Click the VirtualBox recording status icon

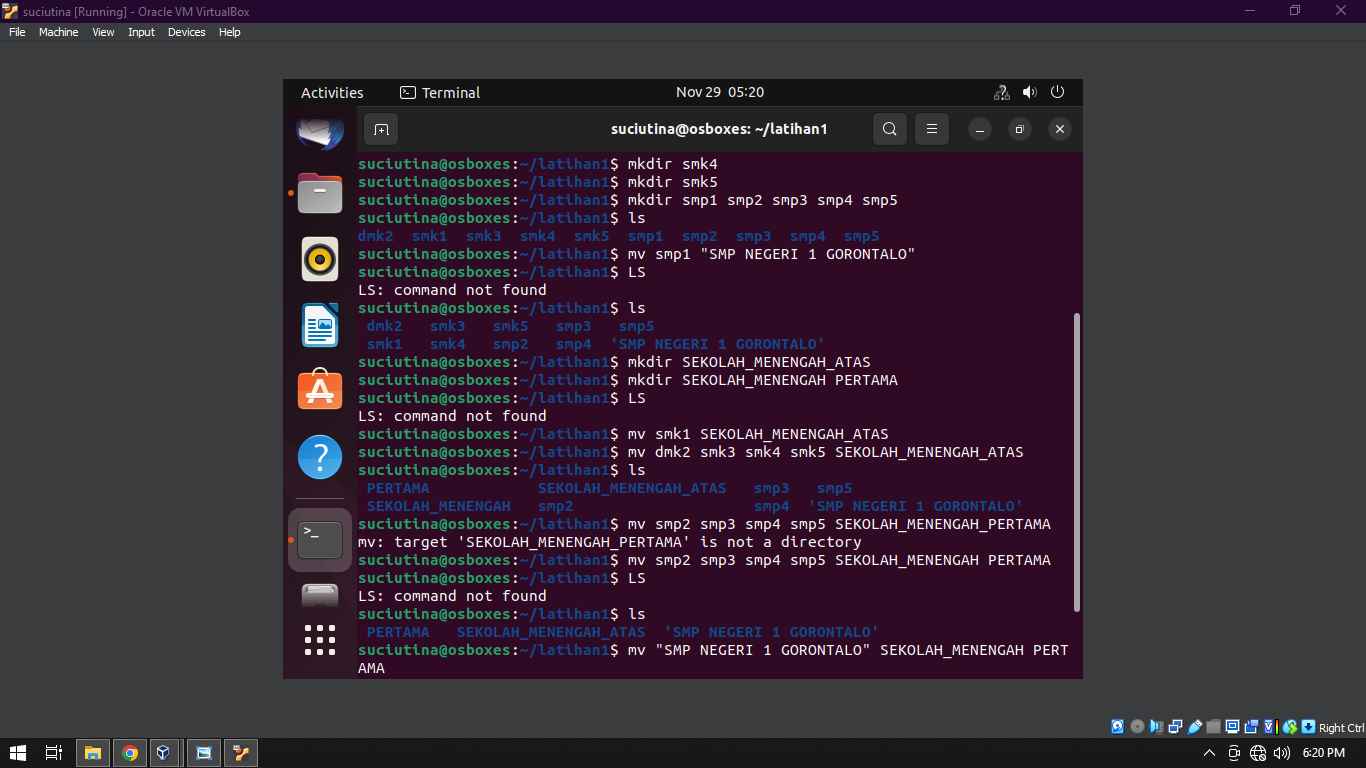pyautogui.click(x=1251, y=727)
